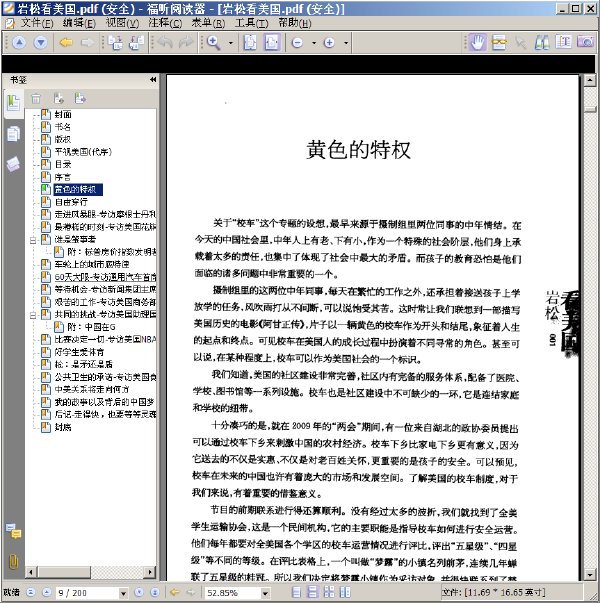This screenshot has height=603, width=600.
Task: Open the 编辑(E) menu
Action: click(80, 23)
